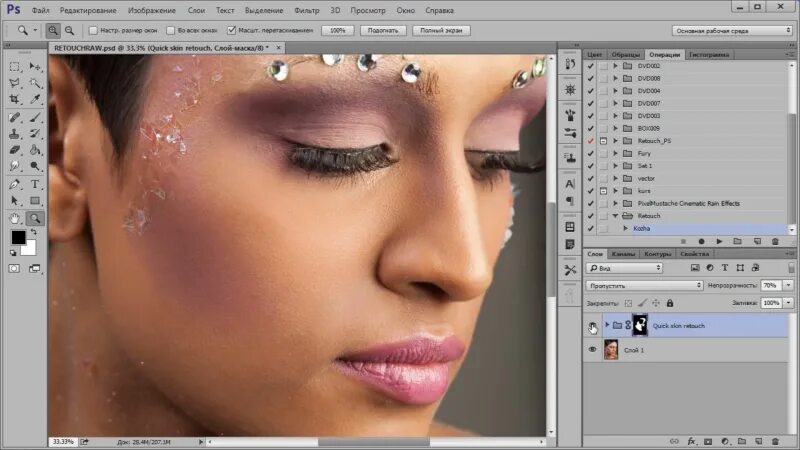Expand the BOX009 action set
Image resolution: width=800 pixels, height=450 pixels.
click(x=615, y=129)
